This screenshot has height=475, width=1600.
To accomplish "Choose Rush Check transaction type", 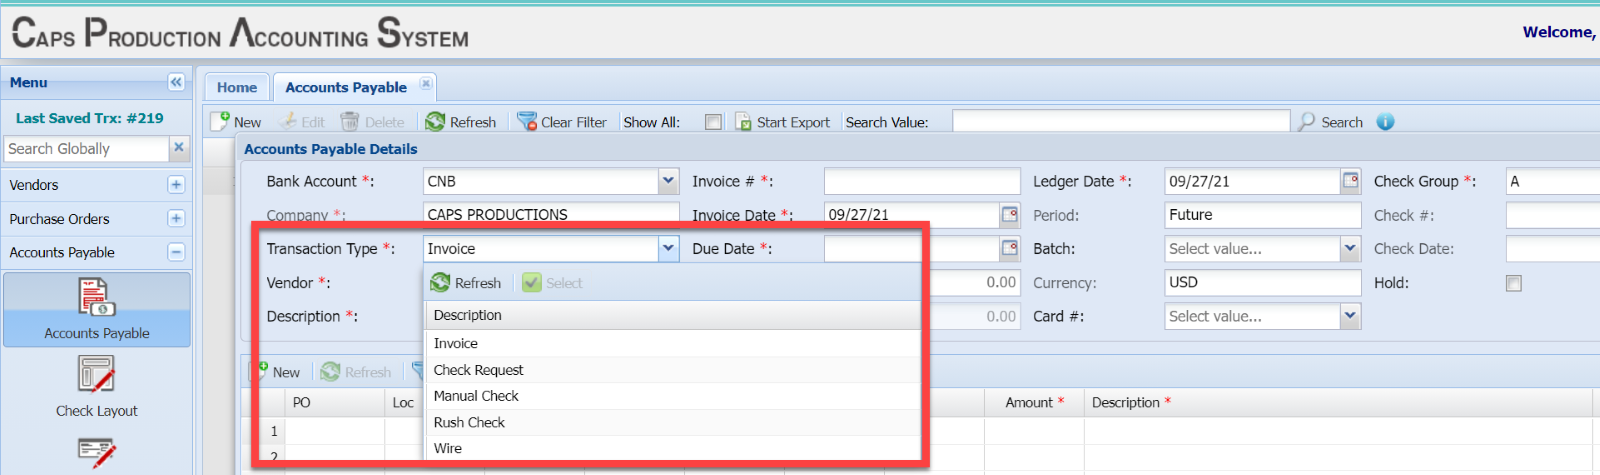I will pos(671,422).
